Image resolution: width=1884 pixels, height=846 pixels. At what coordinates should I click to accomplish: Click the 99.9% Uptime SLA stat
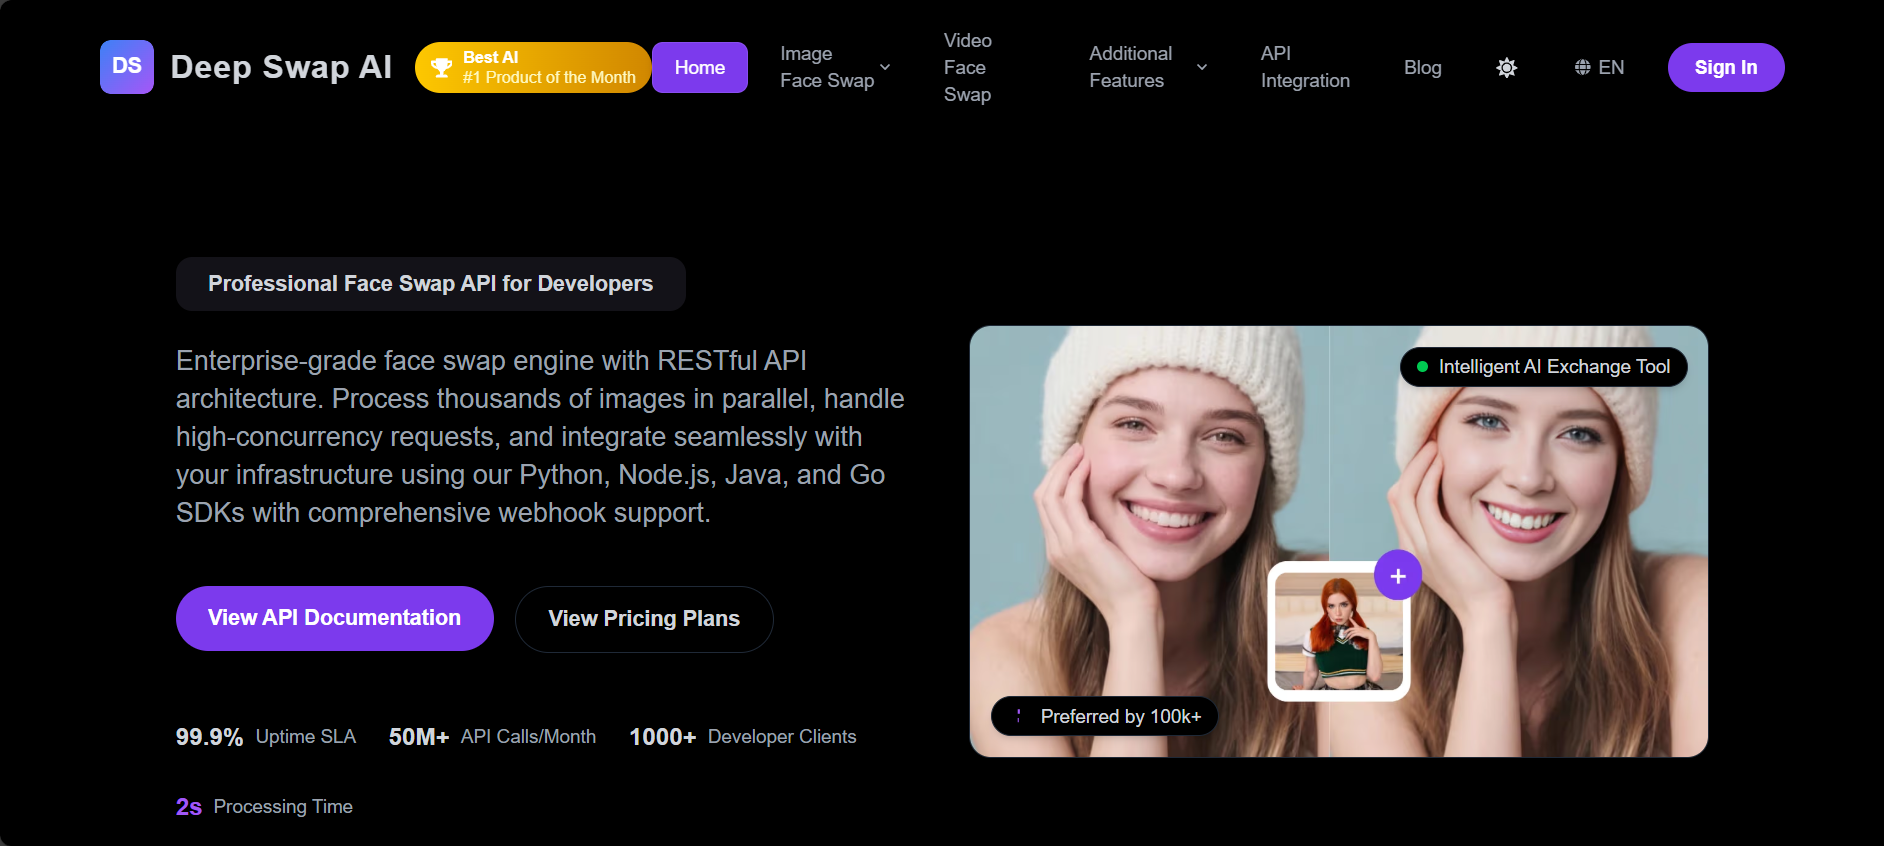tap(266, 737)
